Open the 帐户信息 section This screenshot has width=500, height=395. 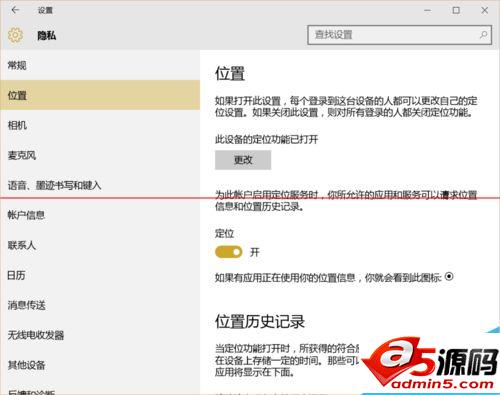click(100, 215)
